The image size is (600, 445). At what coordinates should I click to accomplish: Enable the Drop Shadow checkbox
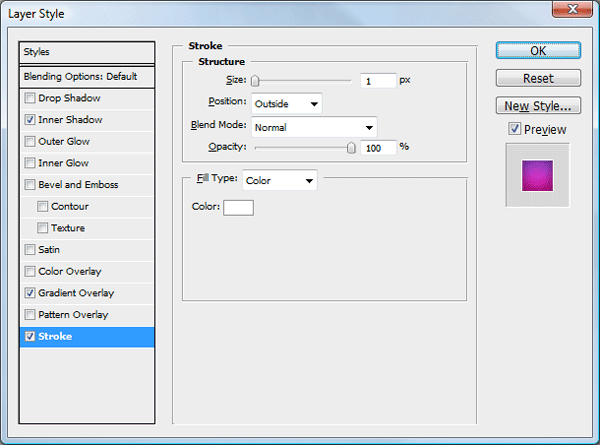tap(30, 98)
